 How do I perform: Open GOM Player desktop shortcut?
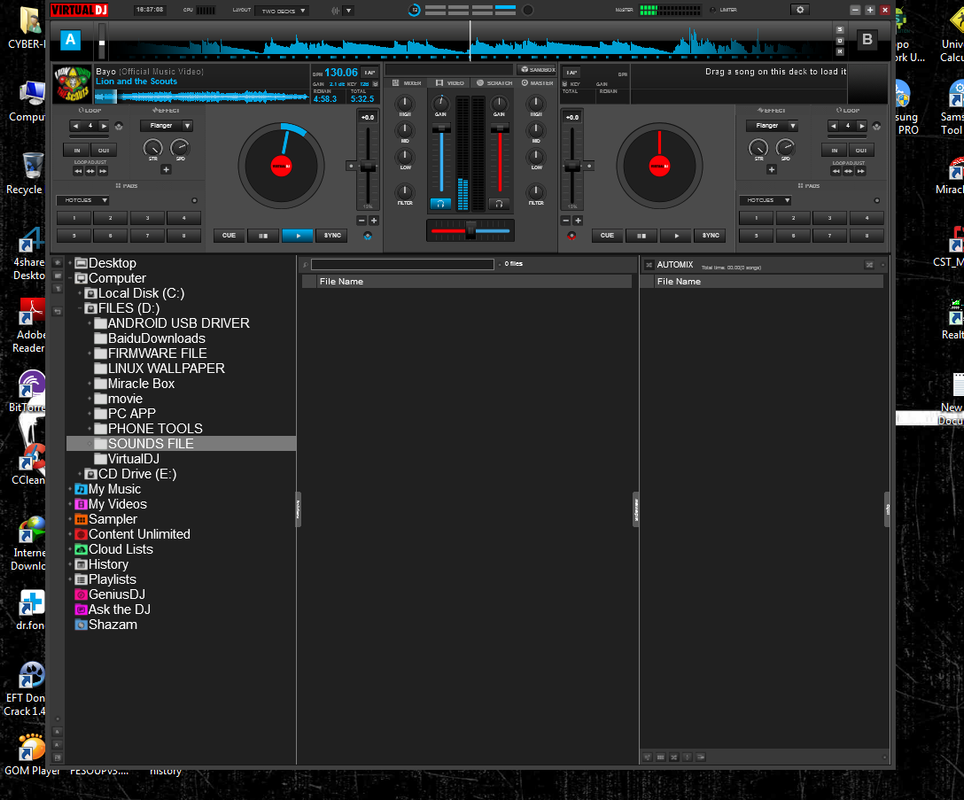[x=31, y=755]
